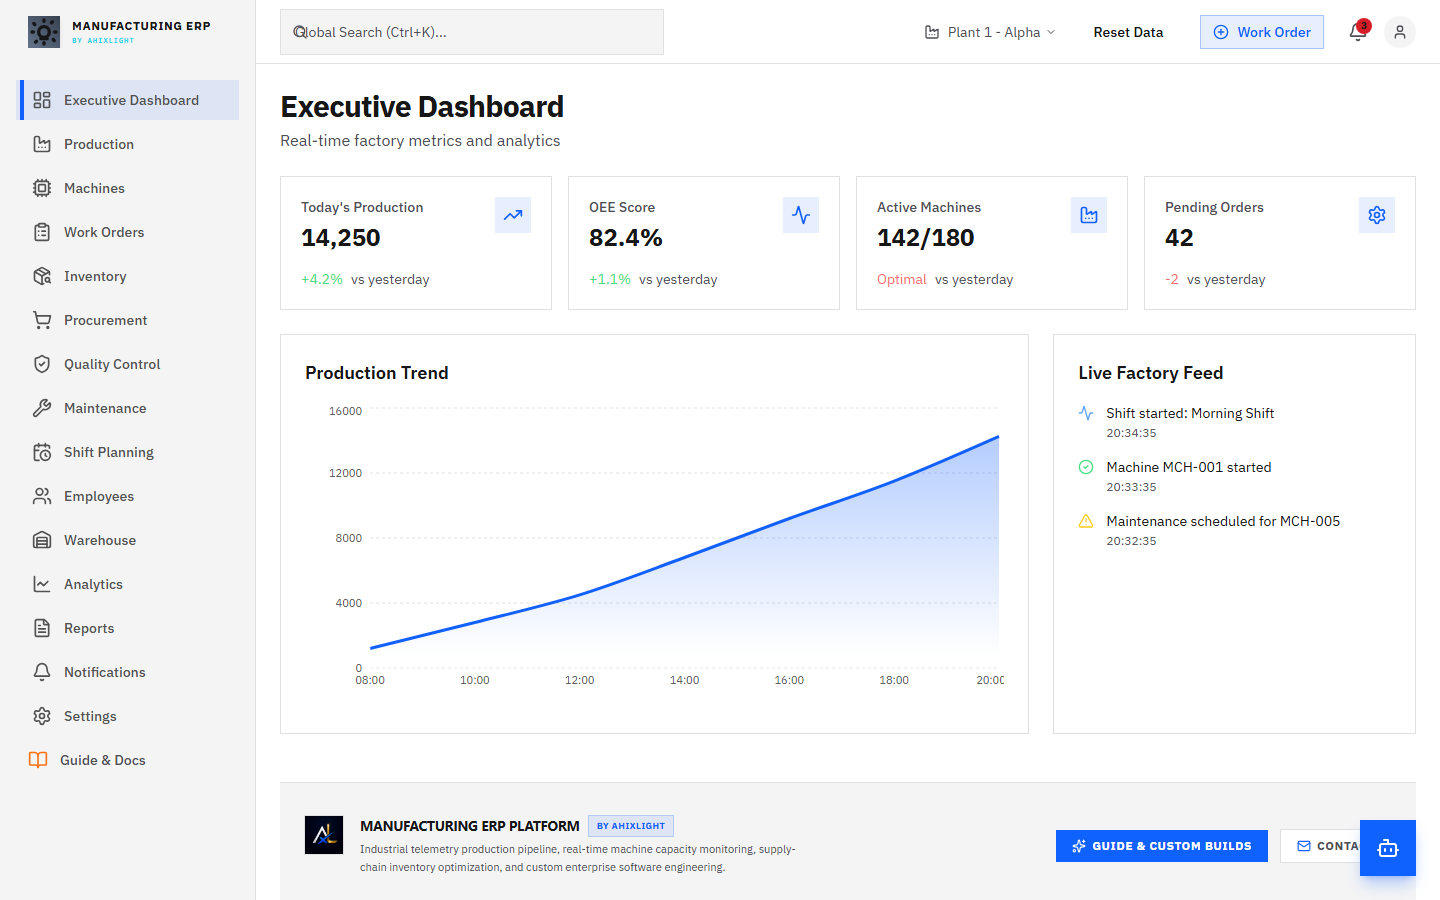Click the Production Trend chart area

[684, 540]
